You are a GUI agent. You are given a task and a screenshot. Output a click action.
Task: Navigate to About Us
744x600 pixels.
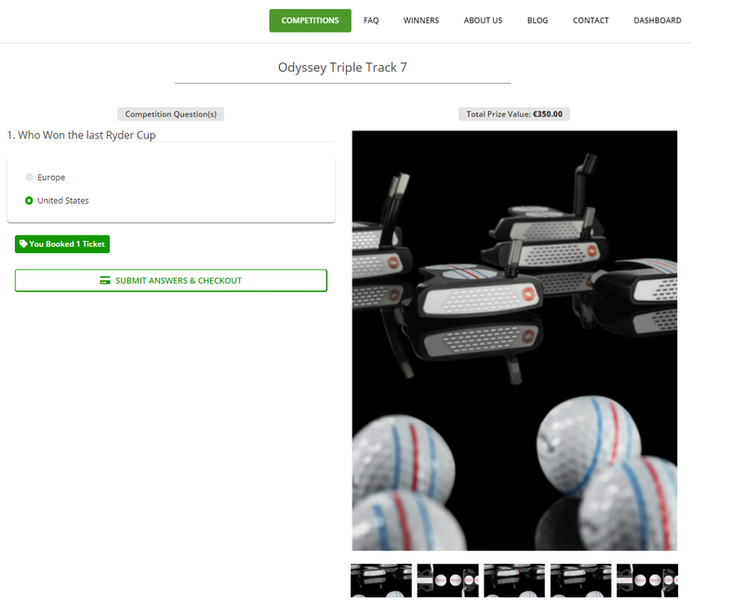(x=483, y=20)
